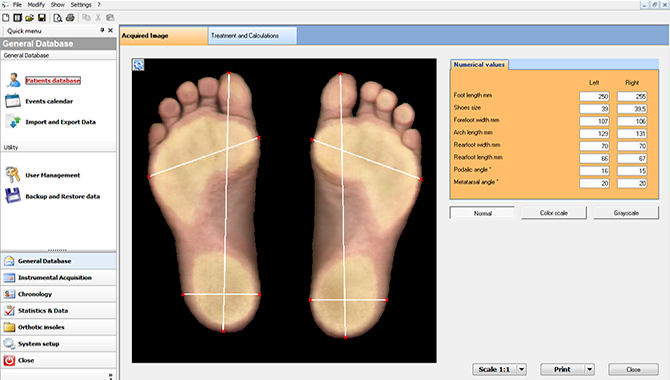Click the application logo in menu bar
The width and height of the screenshot is (670, 380).
(x=5, y=5)
